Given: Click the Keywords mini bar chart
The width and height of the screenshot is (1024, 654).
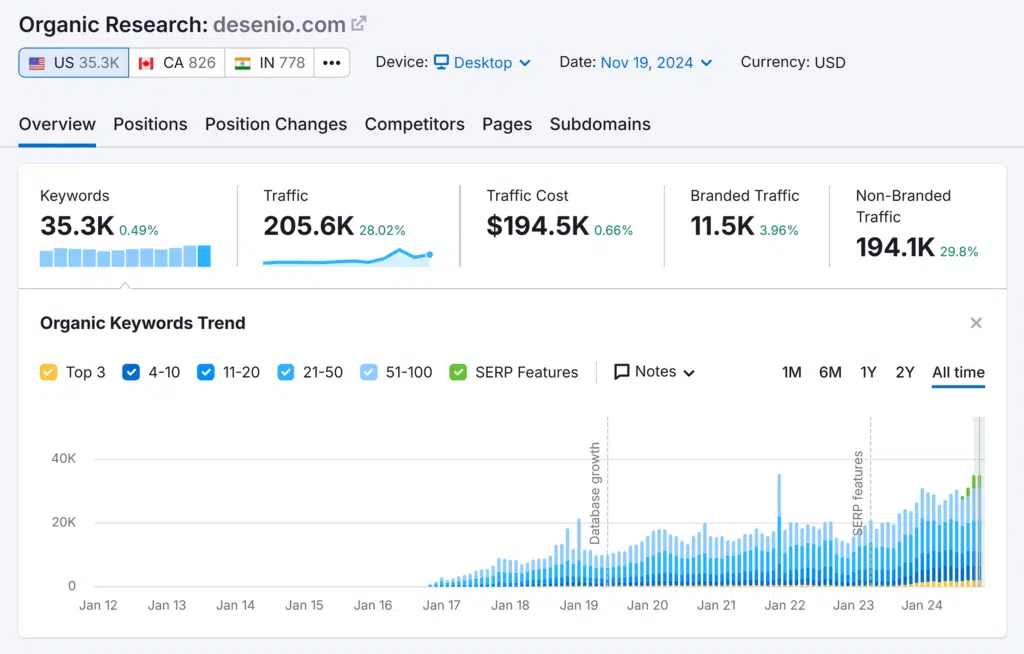Looking at the screenshot, I should tap(125, 257).
